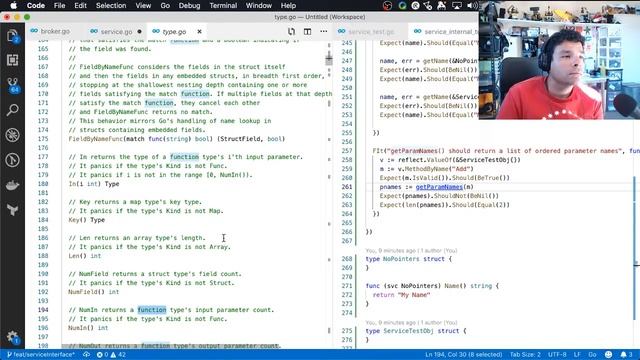Image resolution: width=640 pixels, height=360 pixels.
Task: Click the "NumField() int" line
Action: (x=93, y=292)
